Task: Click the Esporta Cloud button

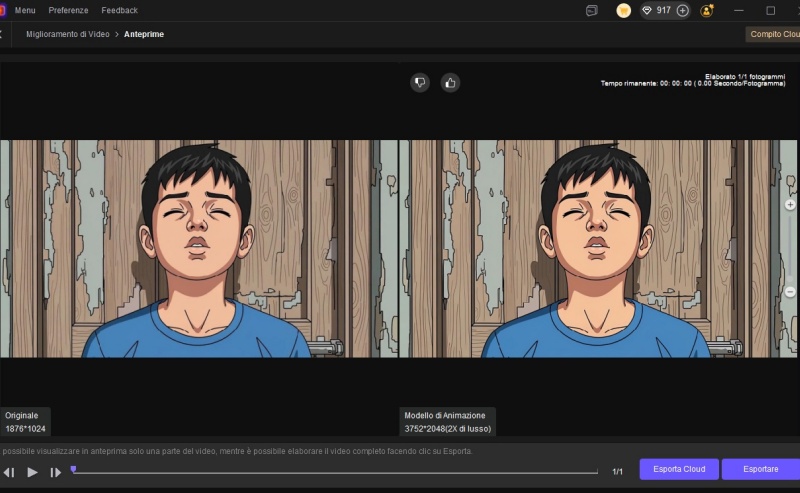Action: click(679, 469)
